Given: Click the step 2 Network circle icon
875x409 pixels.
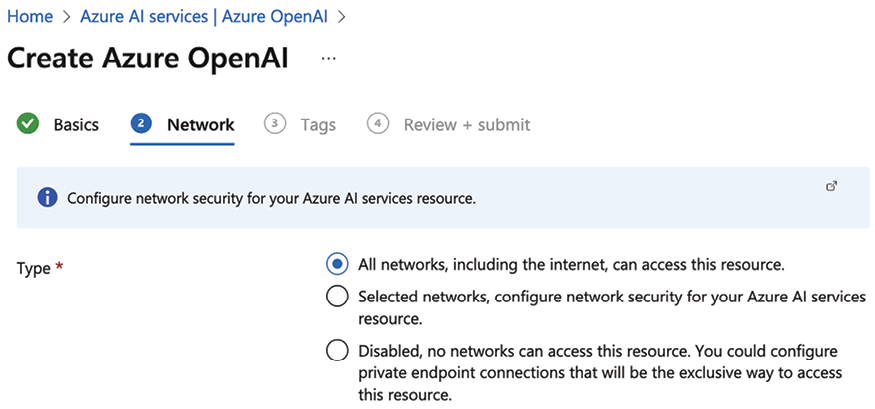Looking at the screenshot, I should (x=141, y=124).
